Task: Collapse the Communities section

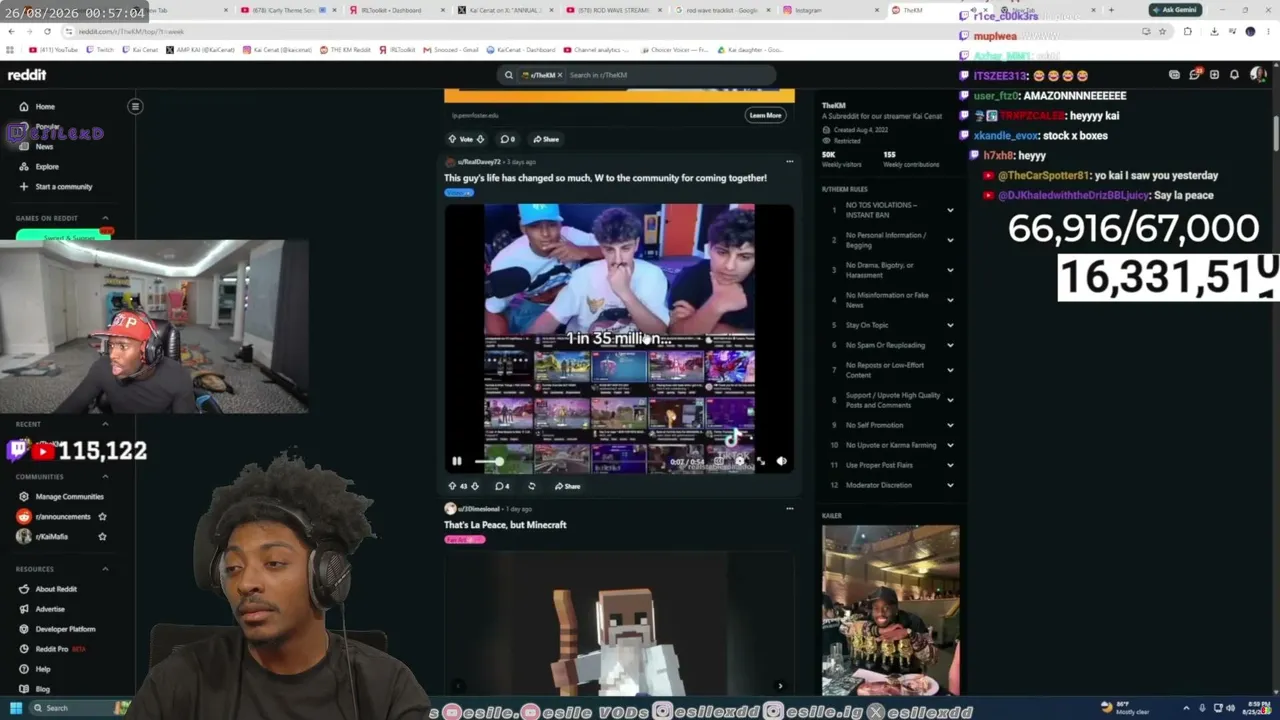Action: click(105, 477)
